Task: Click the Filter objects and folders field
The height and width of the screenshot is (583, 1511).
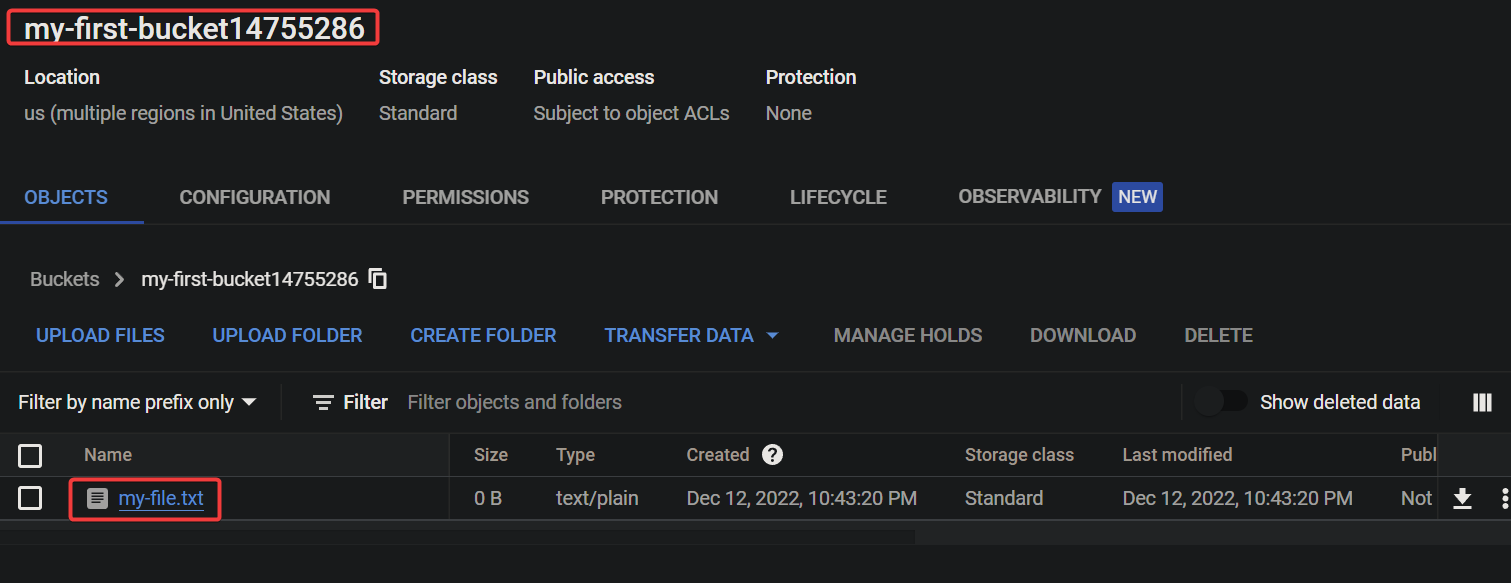Action: pos(514,402)
